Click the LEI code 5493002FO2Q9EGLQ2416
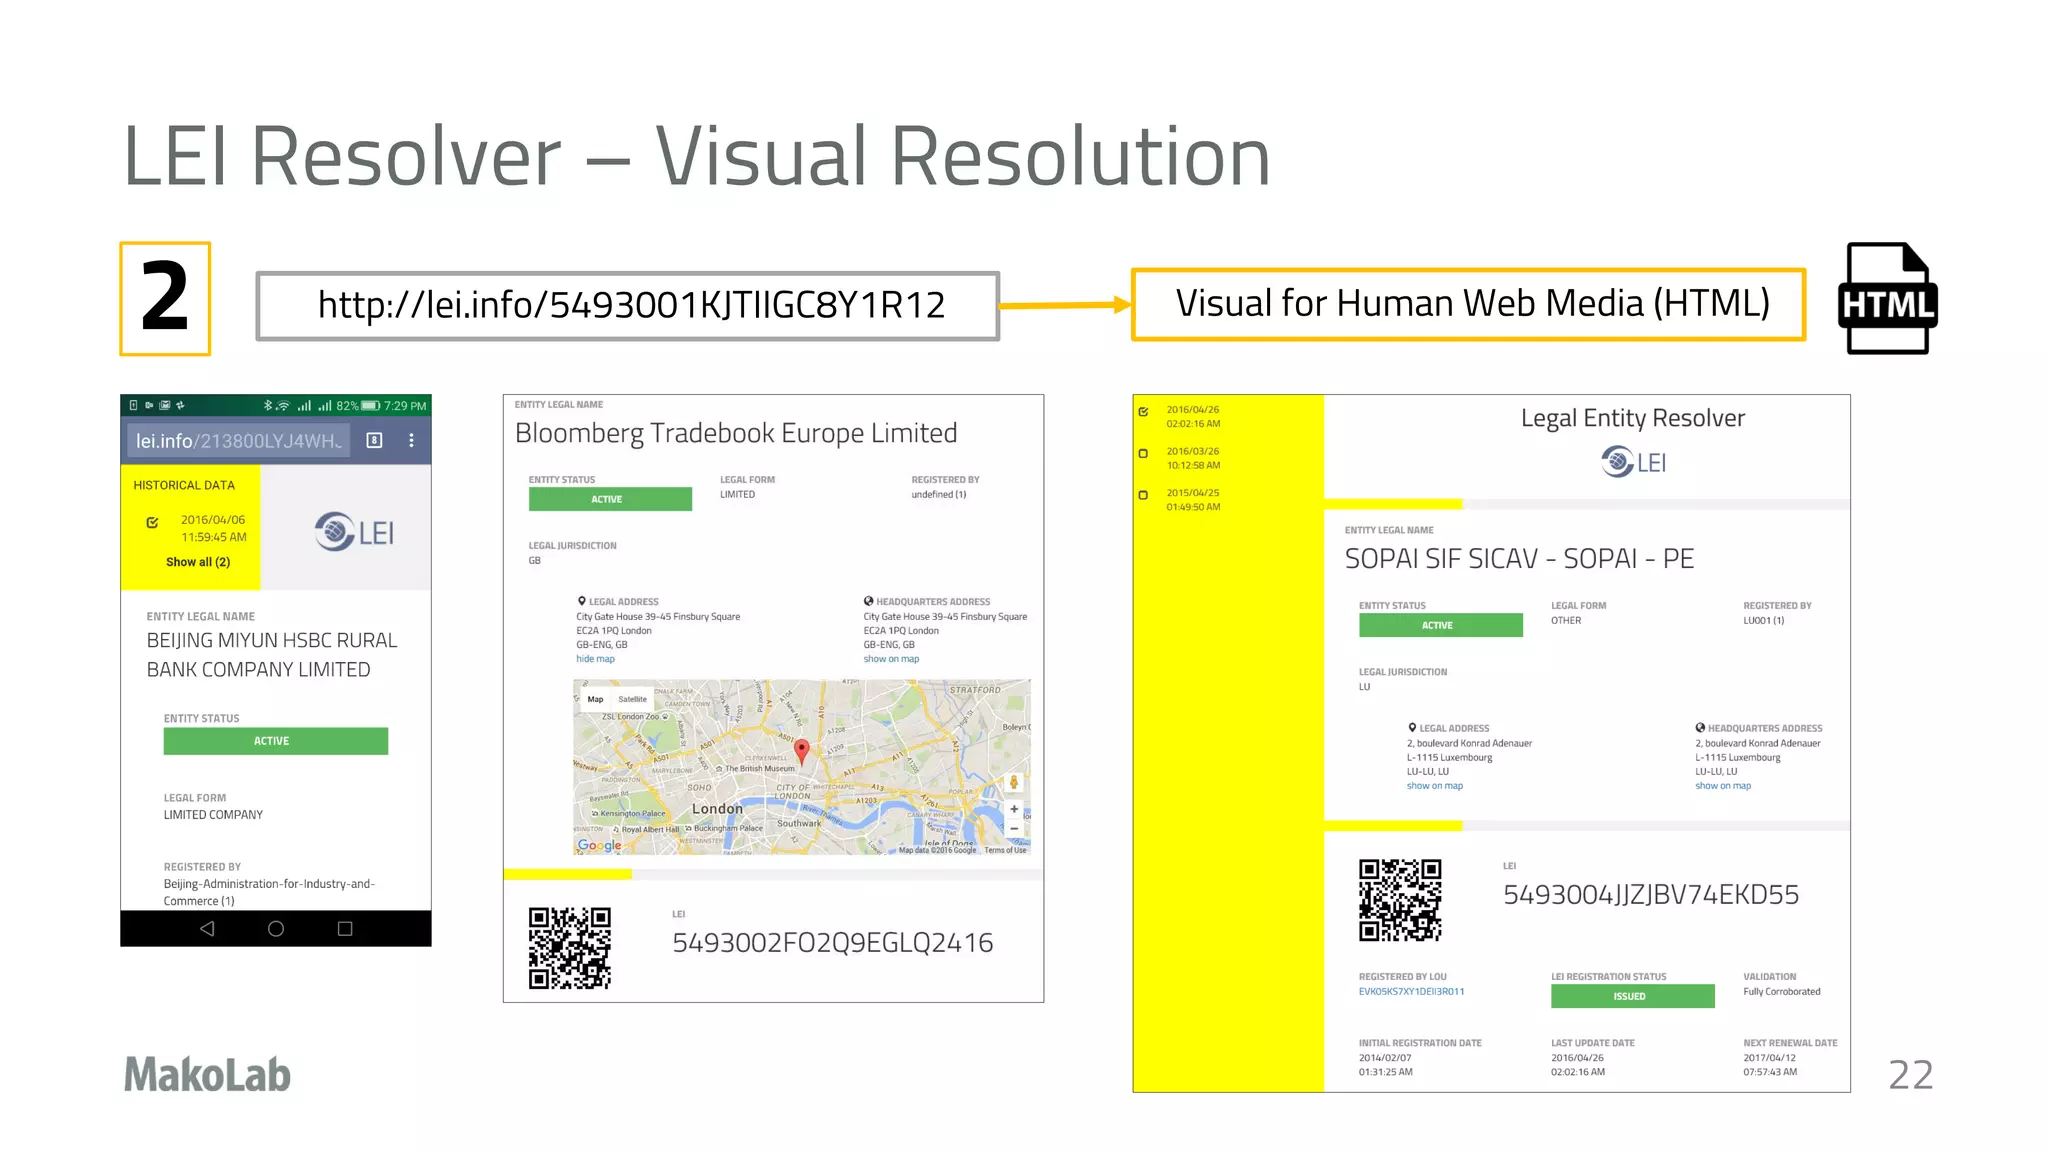The image size is (2048, 1152). 832,943
